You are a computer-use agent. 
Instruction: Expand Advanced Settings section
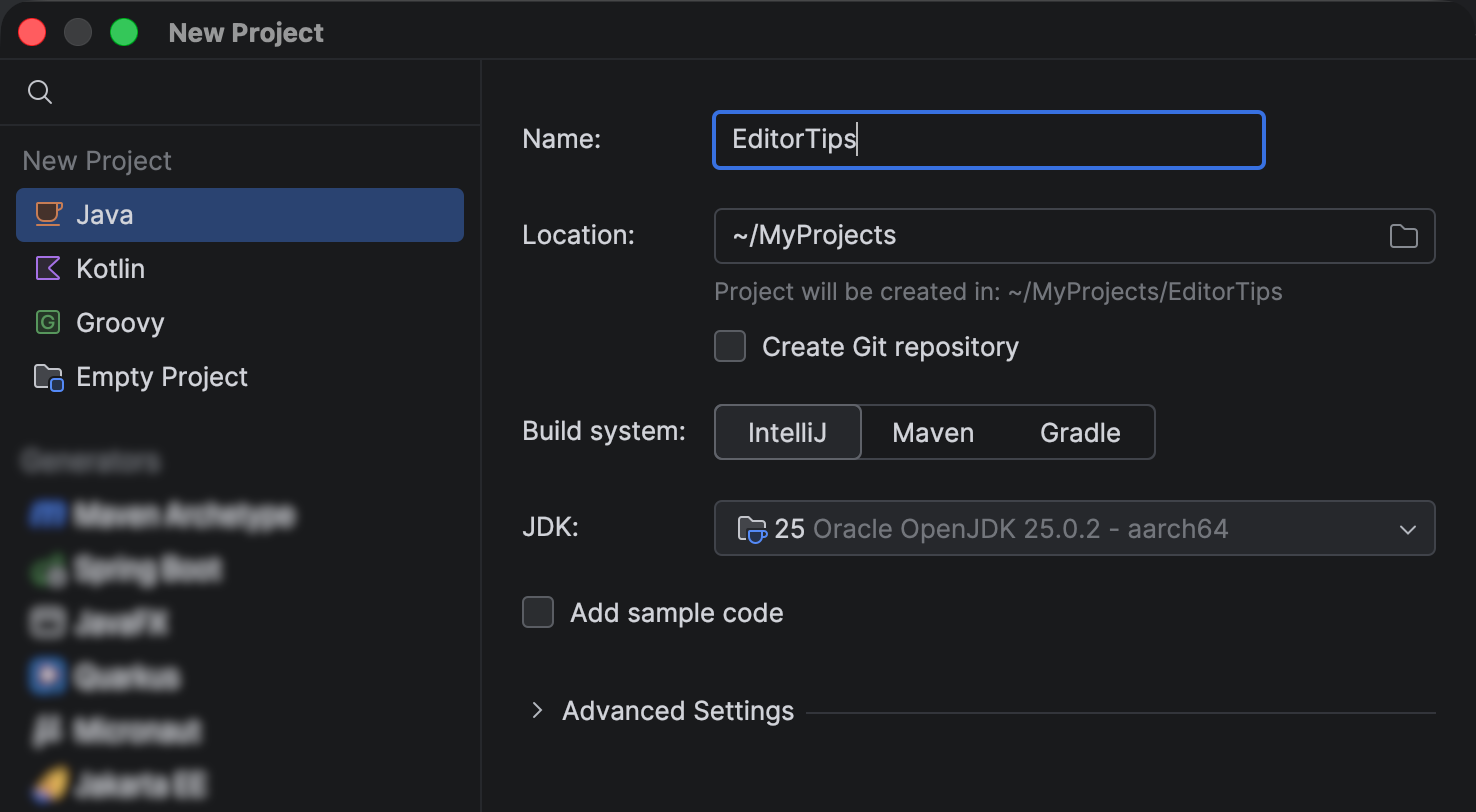coord(537,711)
